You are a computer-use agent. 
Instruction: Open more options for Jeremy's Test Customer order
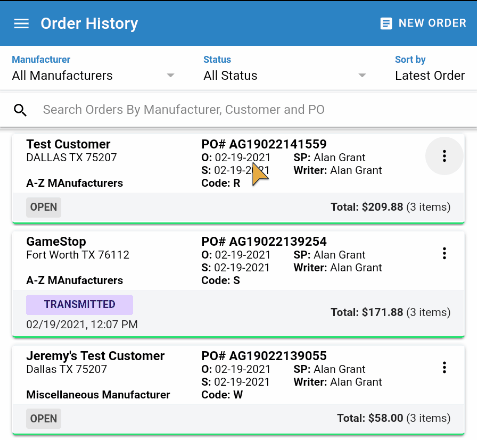click(x=444, y=368)
